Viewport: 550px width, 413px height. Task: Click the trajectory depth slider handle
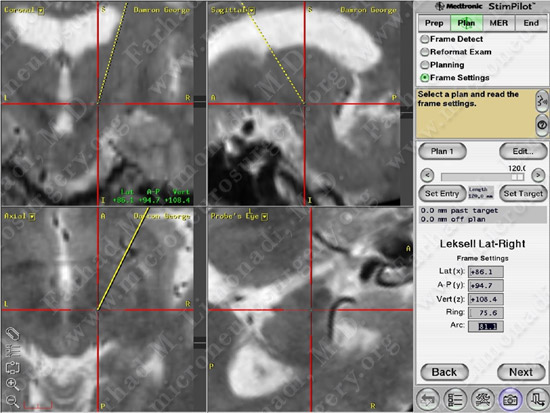(x=517, y=177)
